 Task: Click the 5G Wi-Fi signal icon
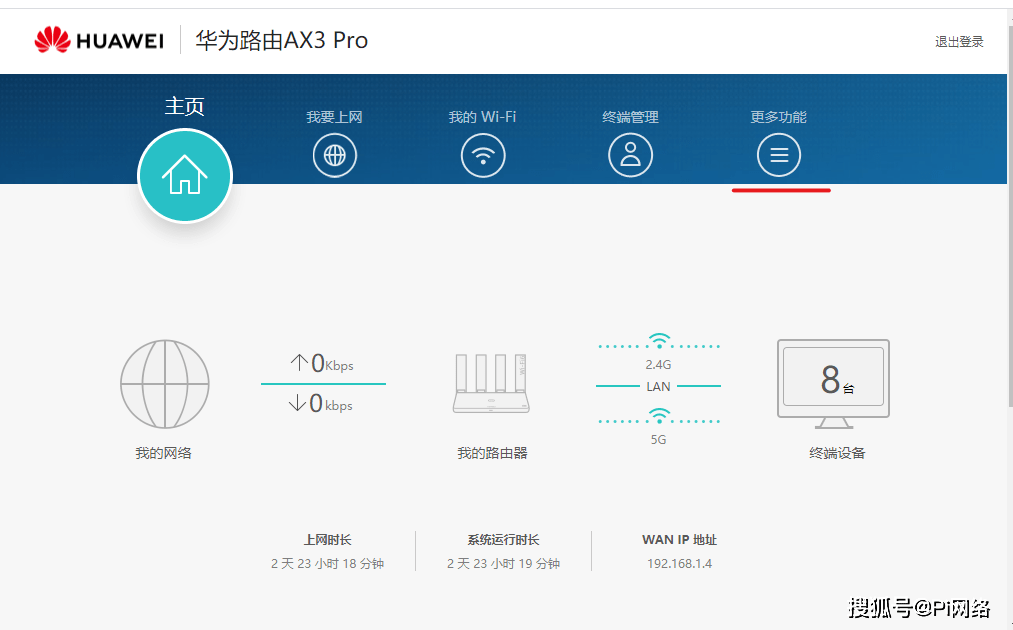click(x=659, y=416)
